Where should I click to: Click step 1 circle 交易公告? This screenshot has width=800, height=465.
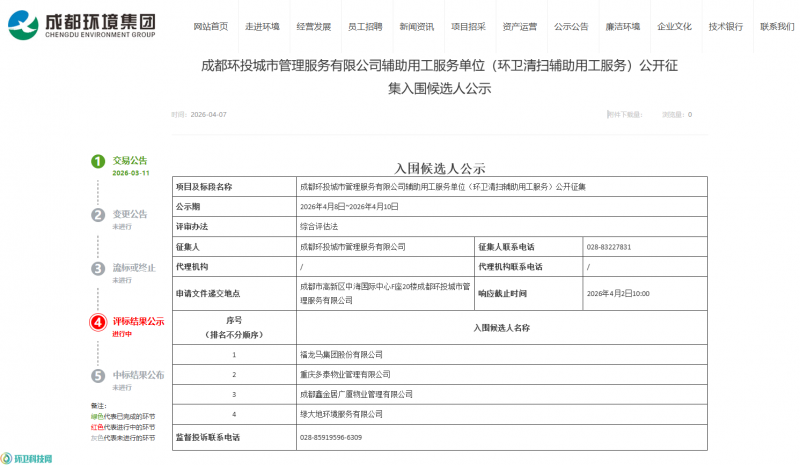tap(98, 161)
